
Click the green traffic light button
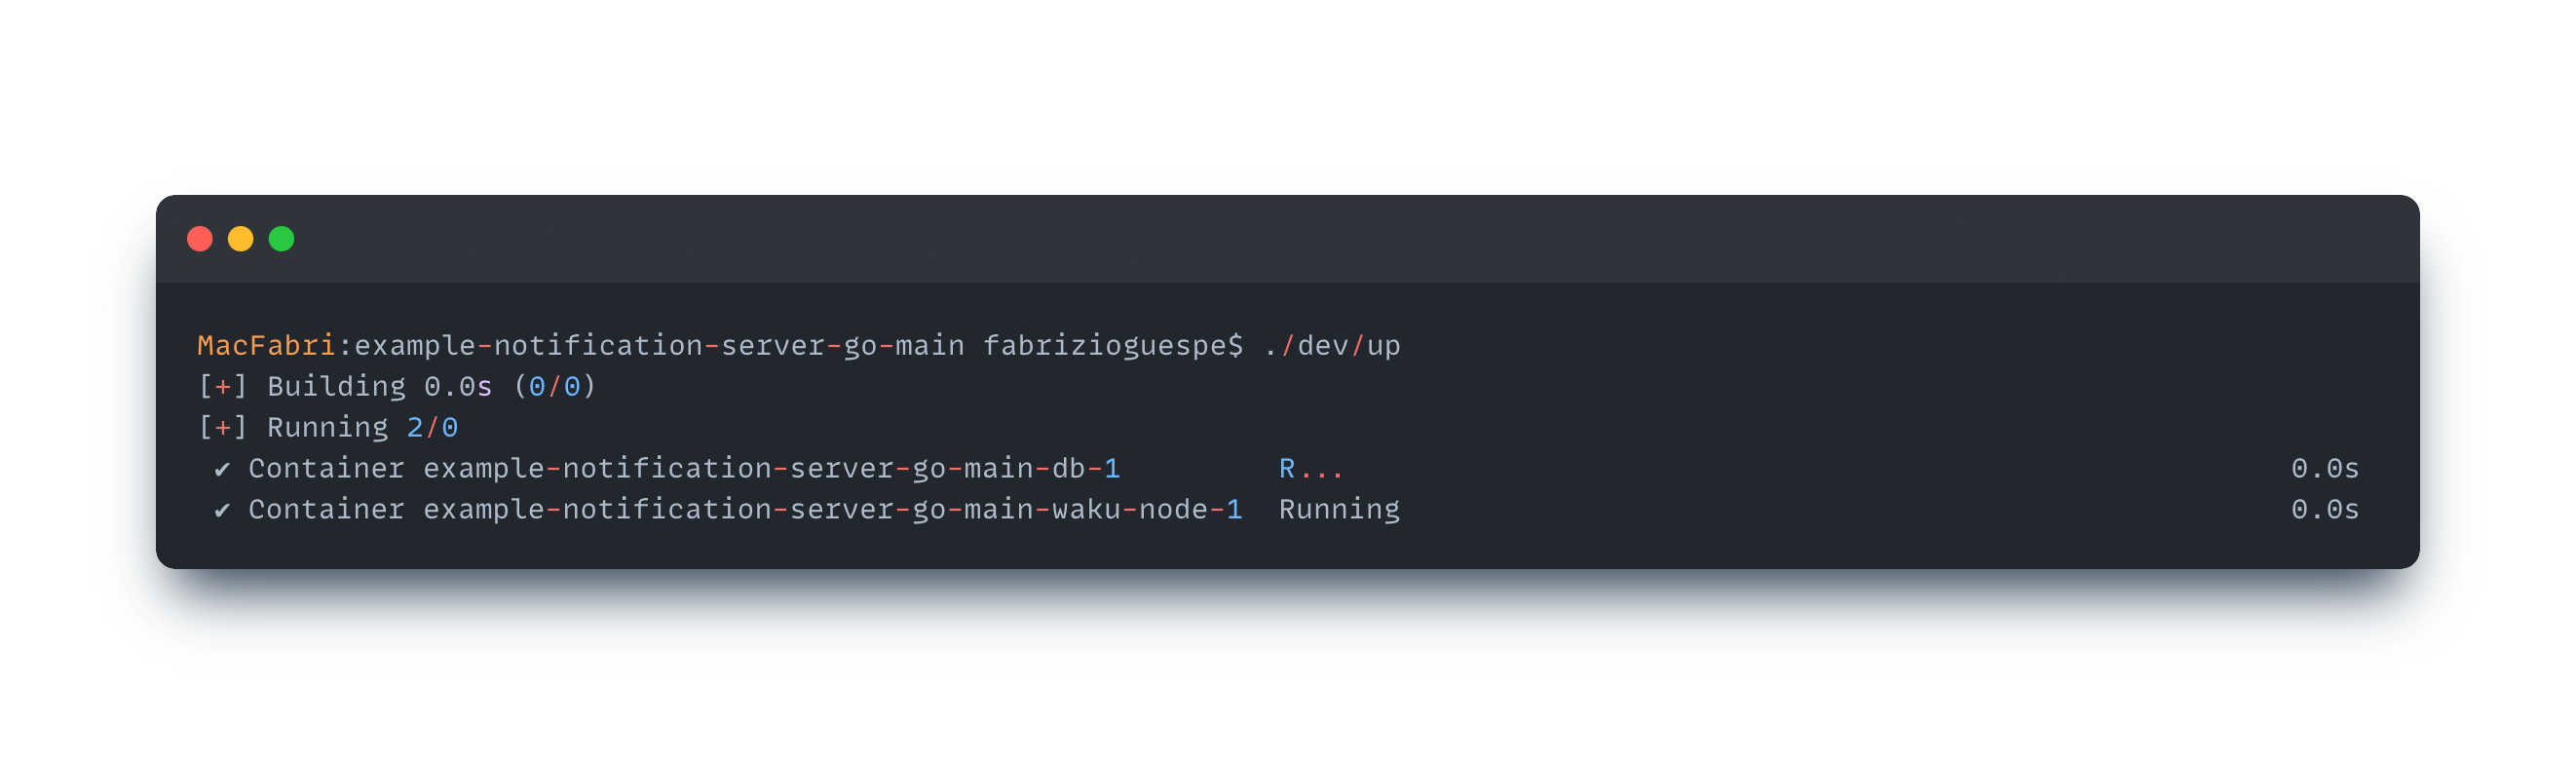[283, 238]
